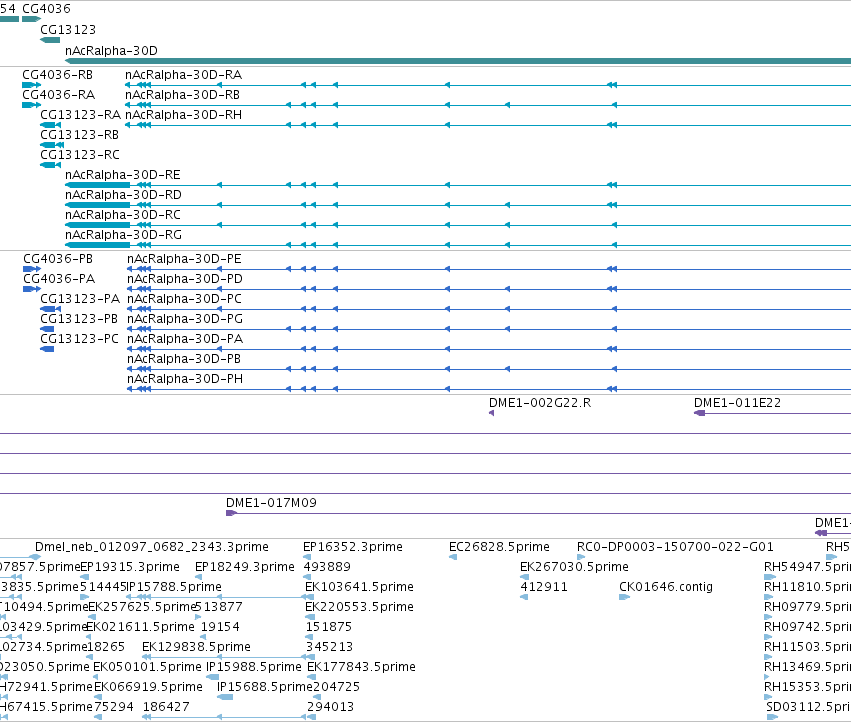The width and height of the screenshot is (851, 722).
Task: Click EST label 493889
Action: point(327,567)
